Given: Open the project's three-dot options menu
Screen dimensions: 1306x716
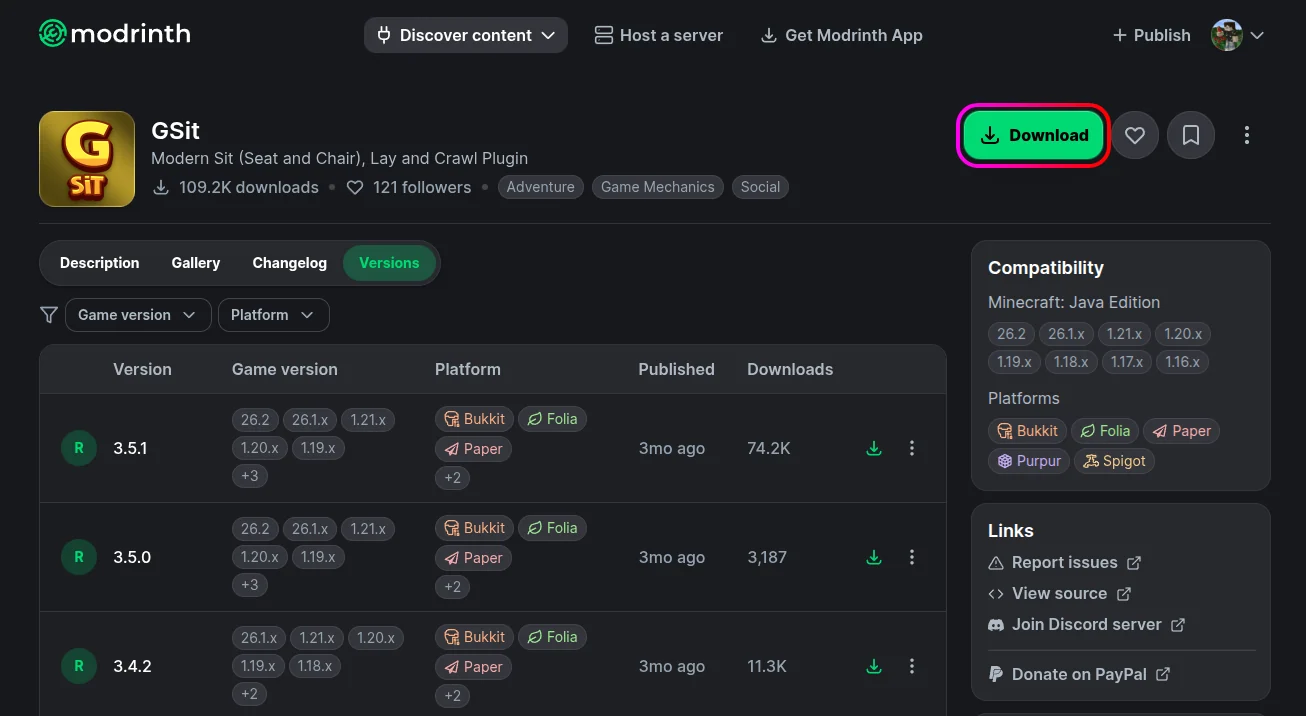Looking at the screenshot, I should pos(1246,135).
